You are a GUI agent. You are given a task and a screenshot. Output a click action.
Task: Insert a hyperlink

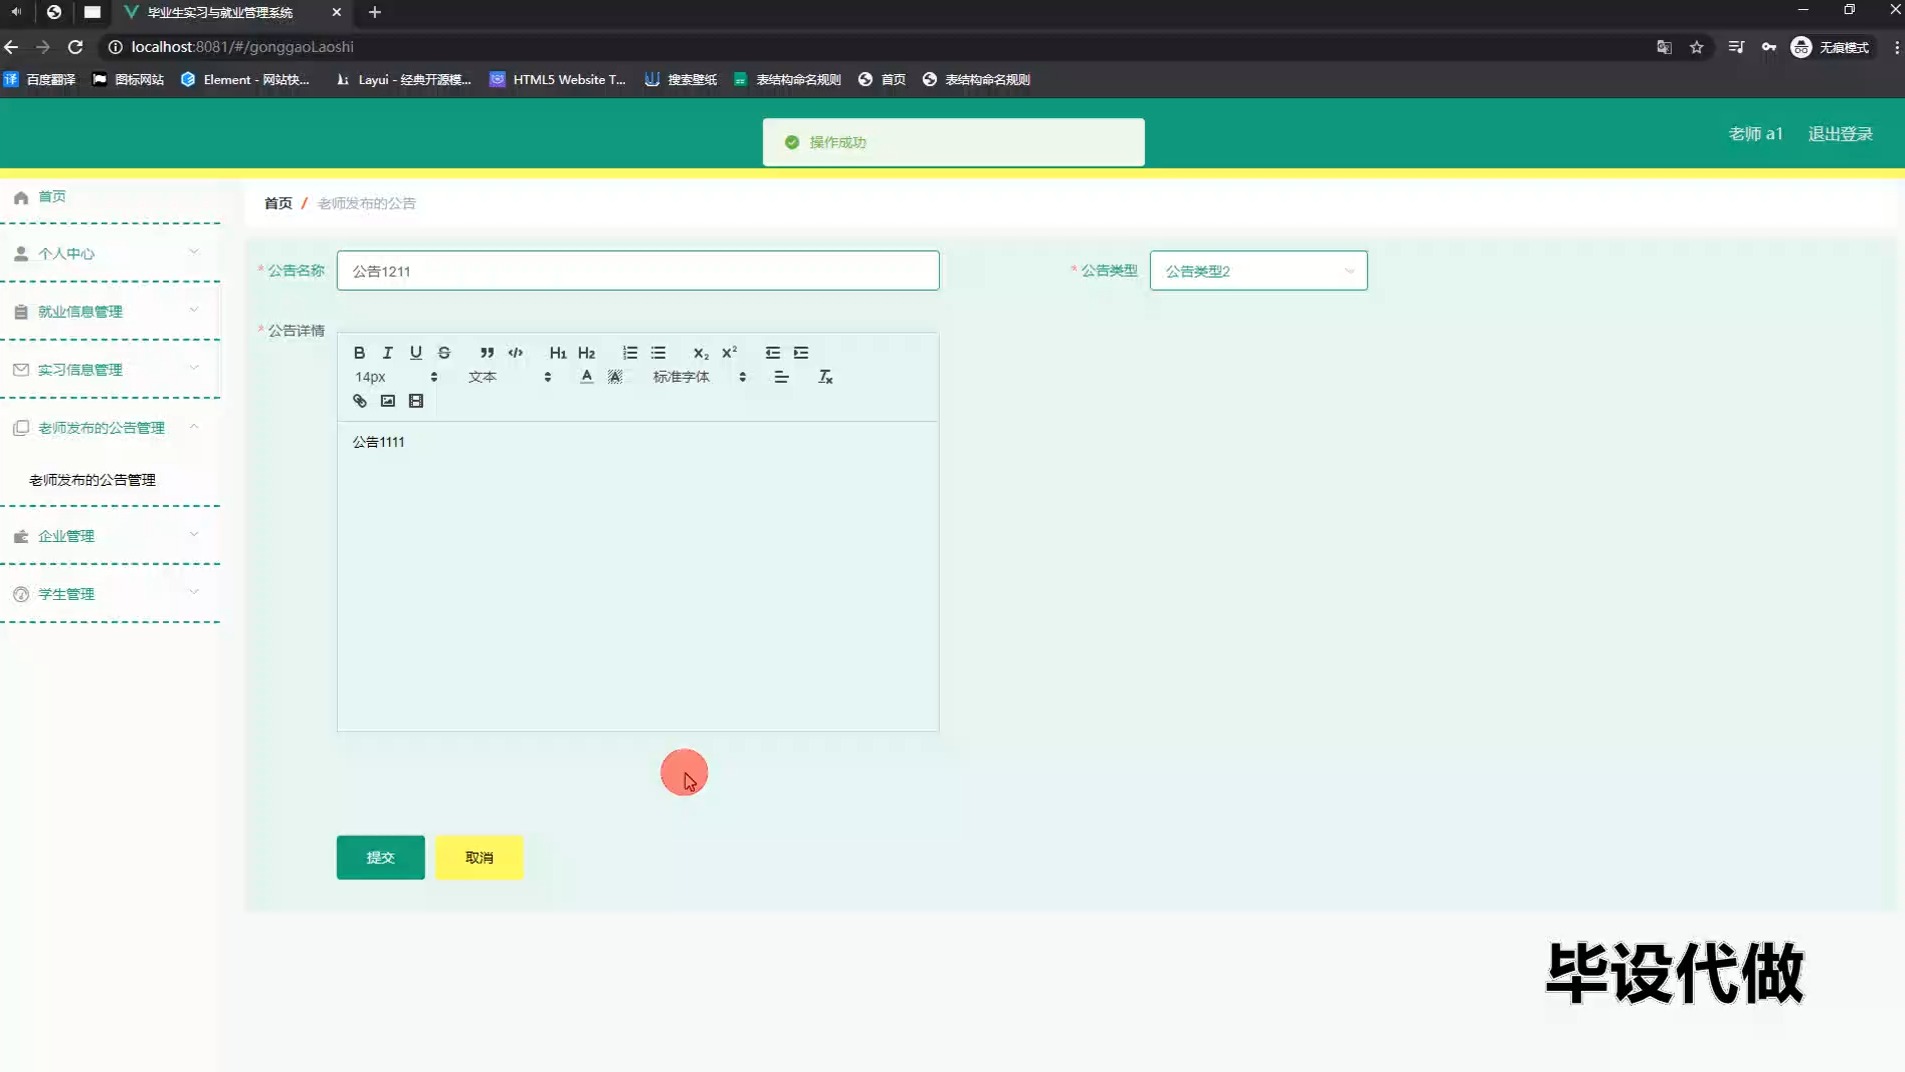coord(360,401)
